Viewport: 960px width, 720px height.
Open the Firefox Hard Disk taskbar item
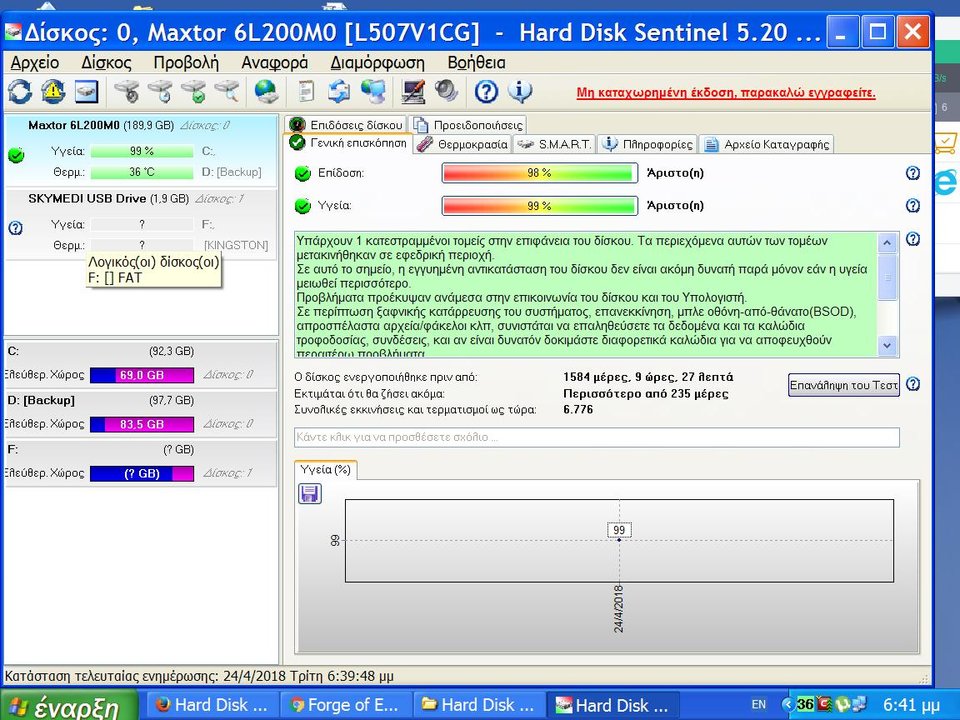[211, 705]
